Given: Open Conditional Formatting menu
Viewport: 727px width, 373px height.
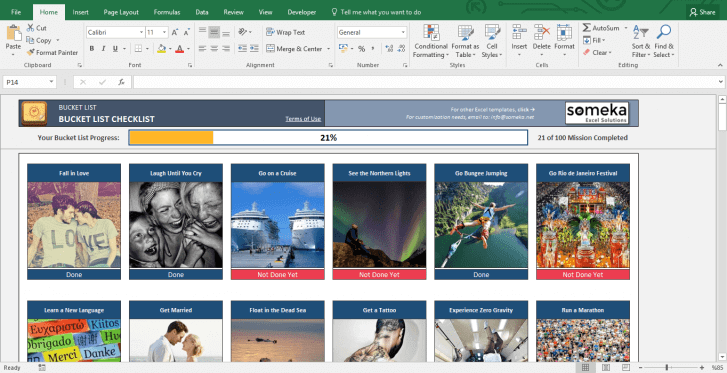Looking at the screenshot, I should [x=431, y=41].
